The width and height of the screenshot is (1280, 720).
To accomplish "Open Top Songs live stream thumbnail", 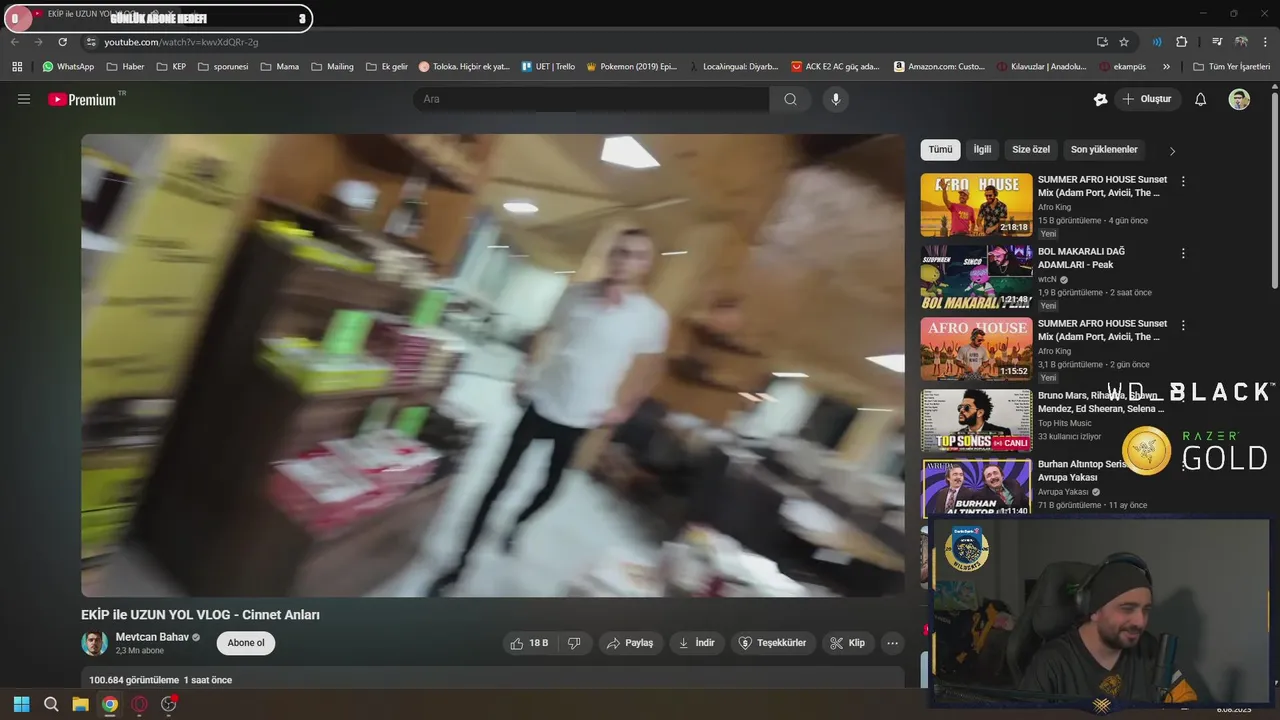I will [x=976, y=421].
